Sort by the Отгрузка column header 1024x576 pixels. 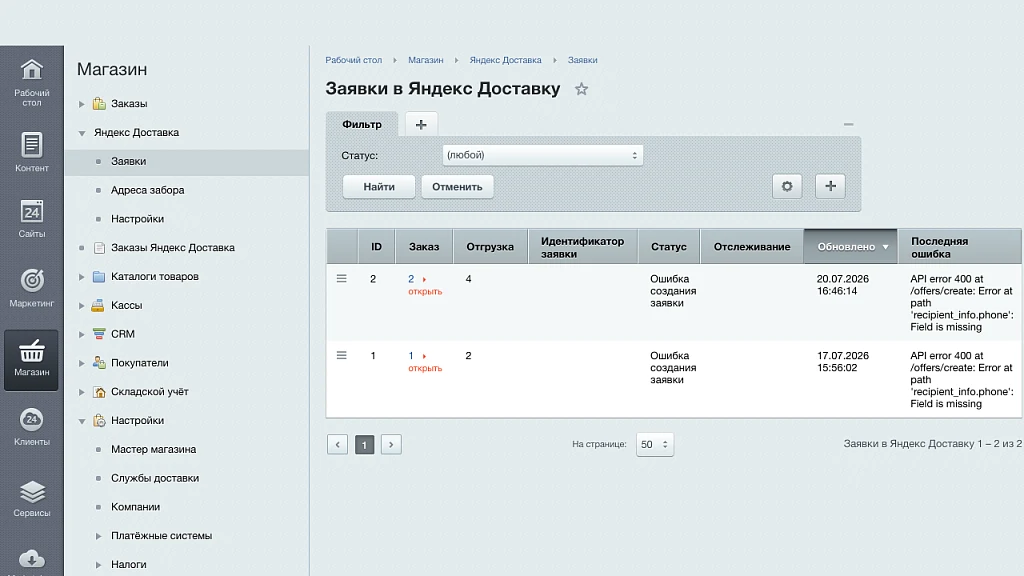490,247
